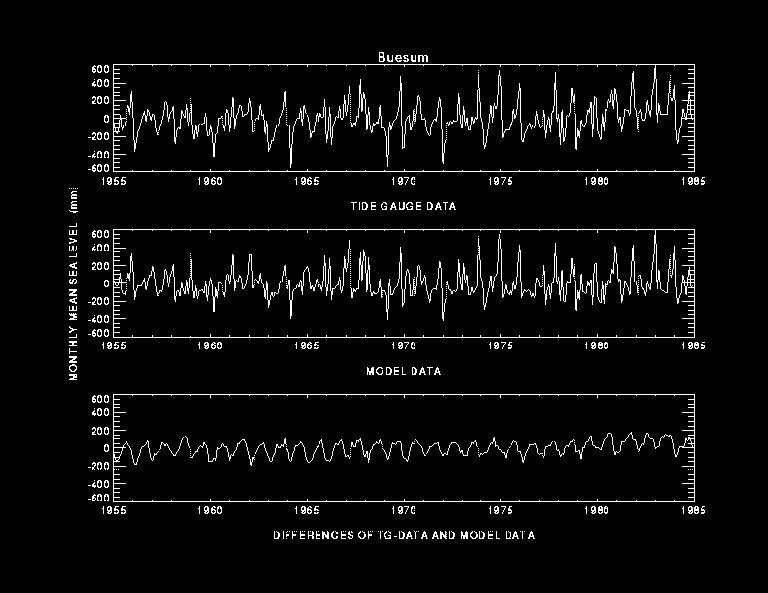
Task: Click the 1985 tick label under bottom plot
Action: pyautogui.click(x=692, y=511)
